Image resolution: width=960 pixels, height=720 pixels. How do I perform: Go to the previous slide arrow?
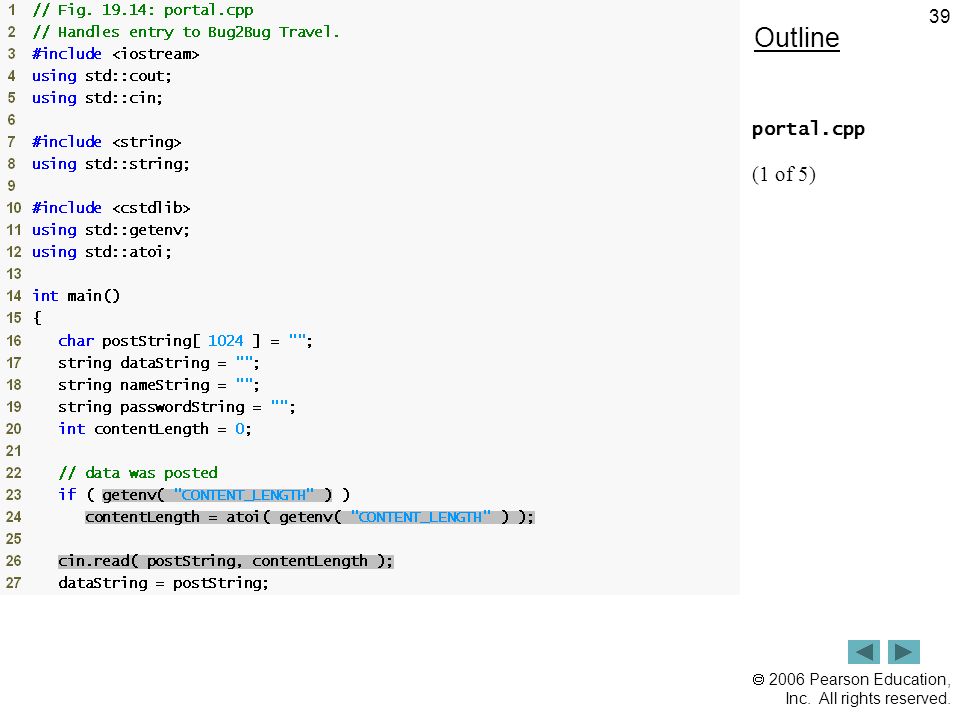coord(863,651)
